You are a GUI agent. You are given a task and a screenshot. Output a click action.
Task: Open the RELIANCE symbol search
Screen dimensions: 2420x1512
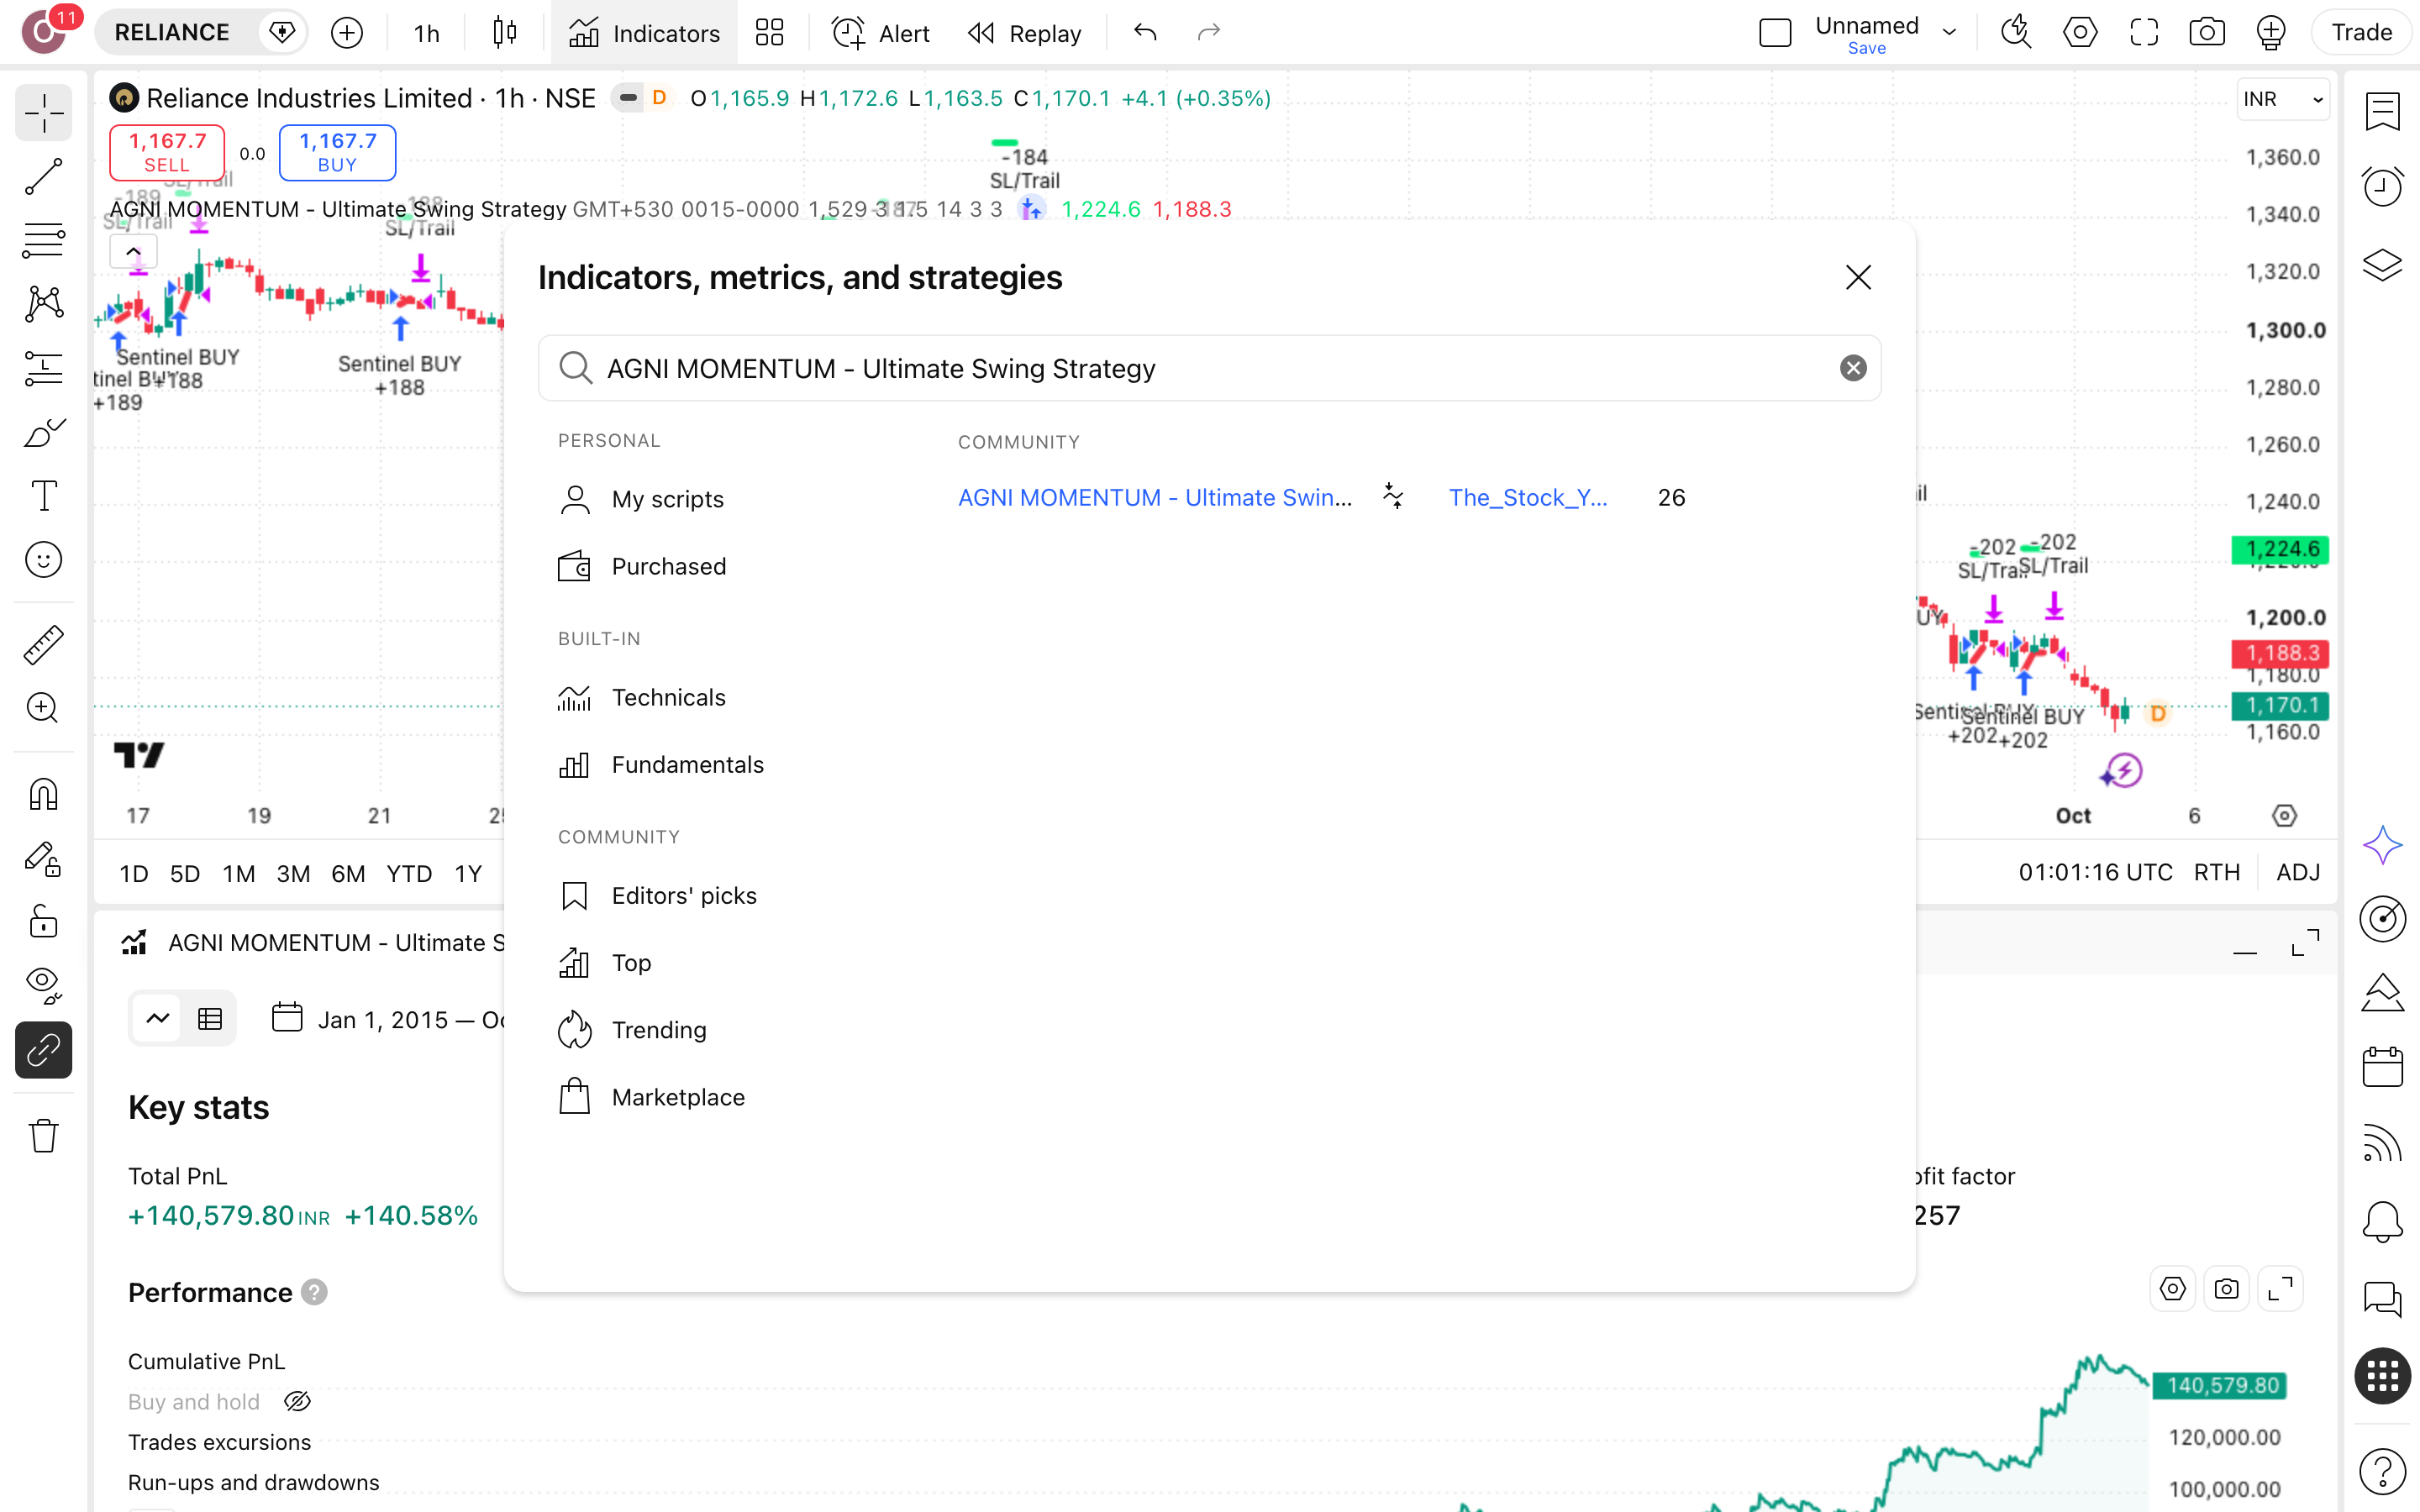click(172, 33)
